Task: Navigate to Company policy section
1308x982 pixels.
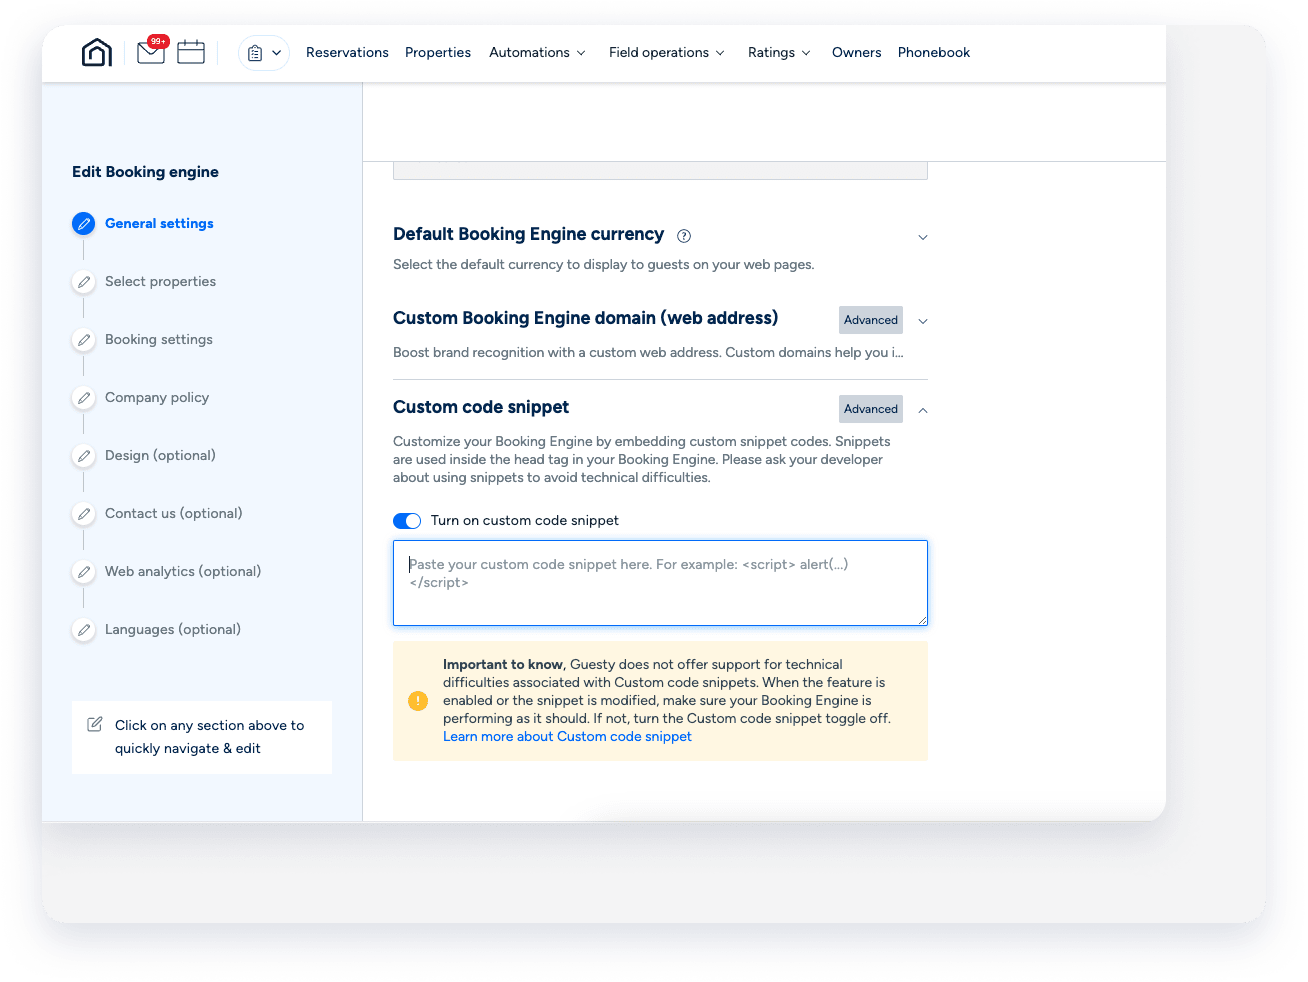Action: [157, 397]
